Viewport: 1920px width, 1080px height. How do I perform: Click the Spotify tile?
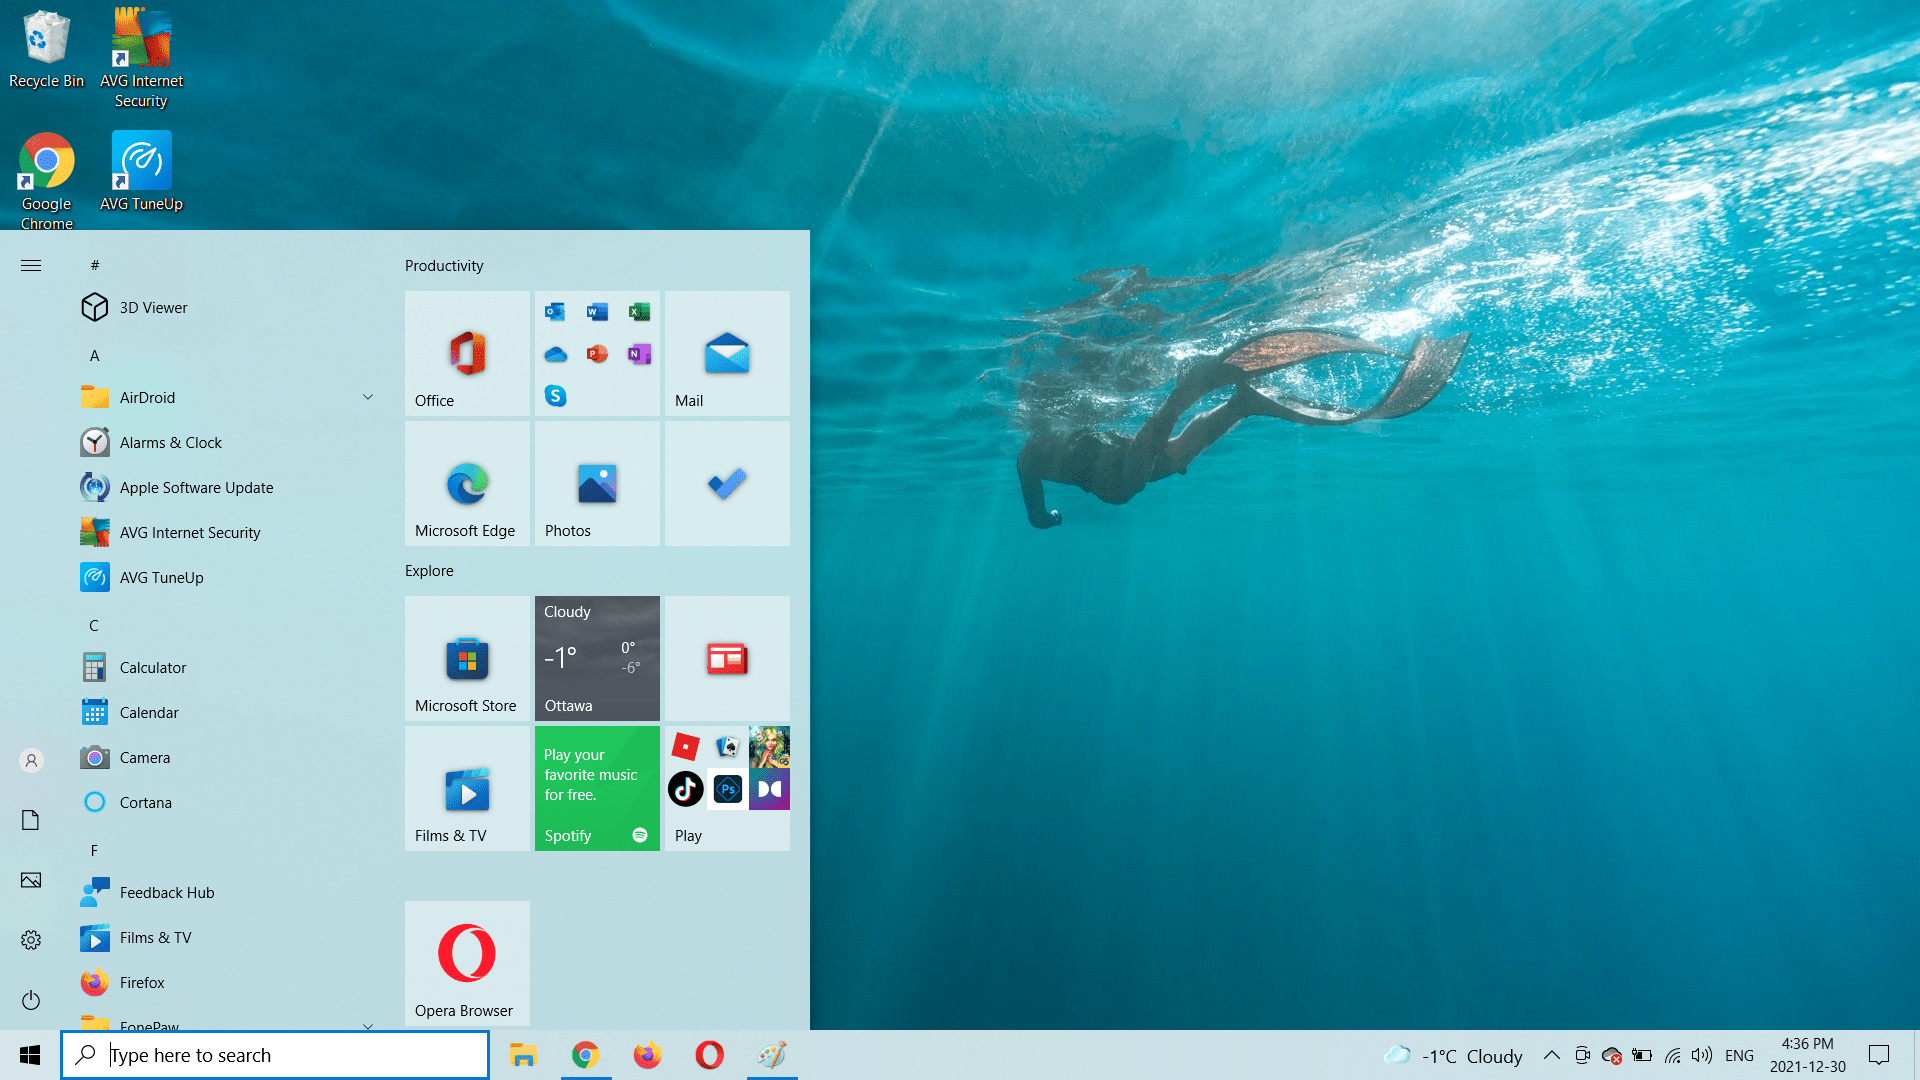click(597, 788)
